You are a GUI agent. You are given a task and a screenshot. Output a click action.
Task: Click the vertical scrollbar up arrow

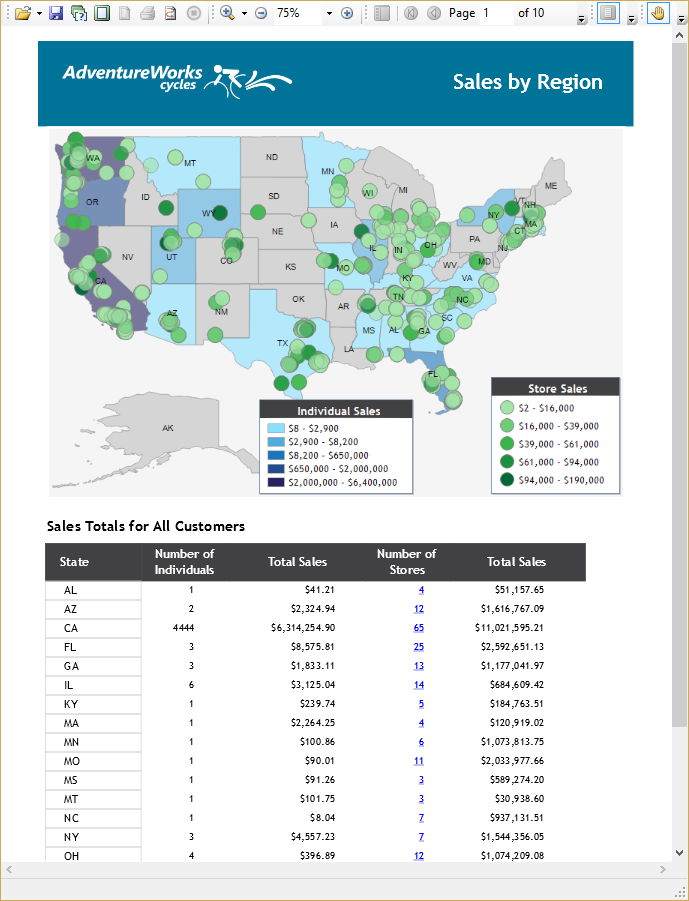679,35
